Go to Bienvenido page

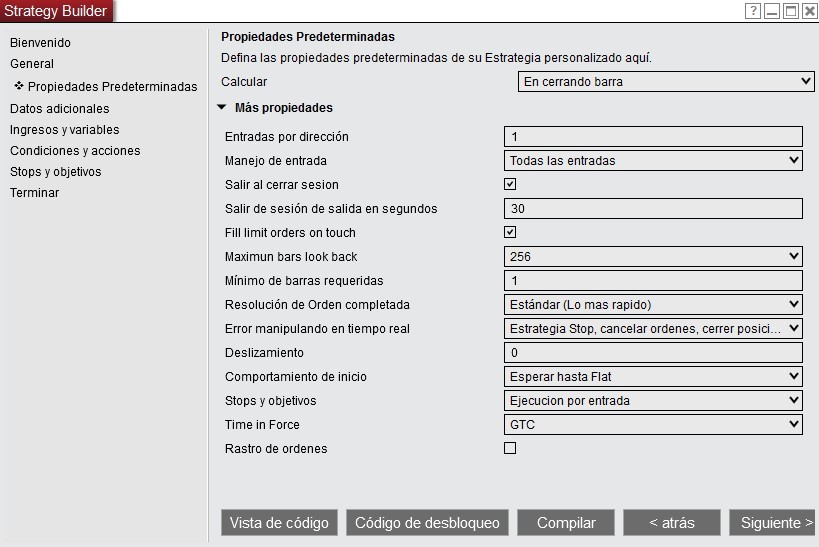pos(40,43)
